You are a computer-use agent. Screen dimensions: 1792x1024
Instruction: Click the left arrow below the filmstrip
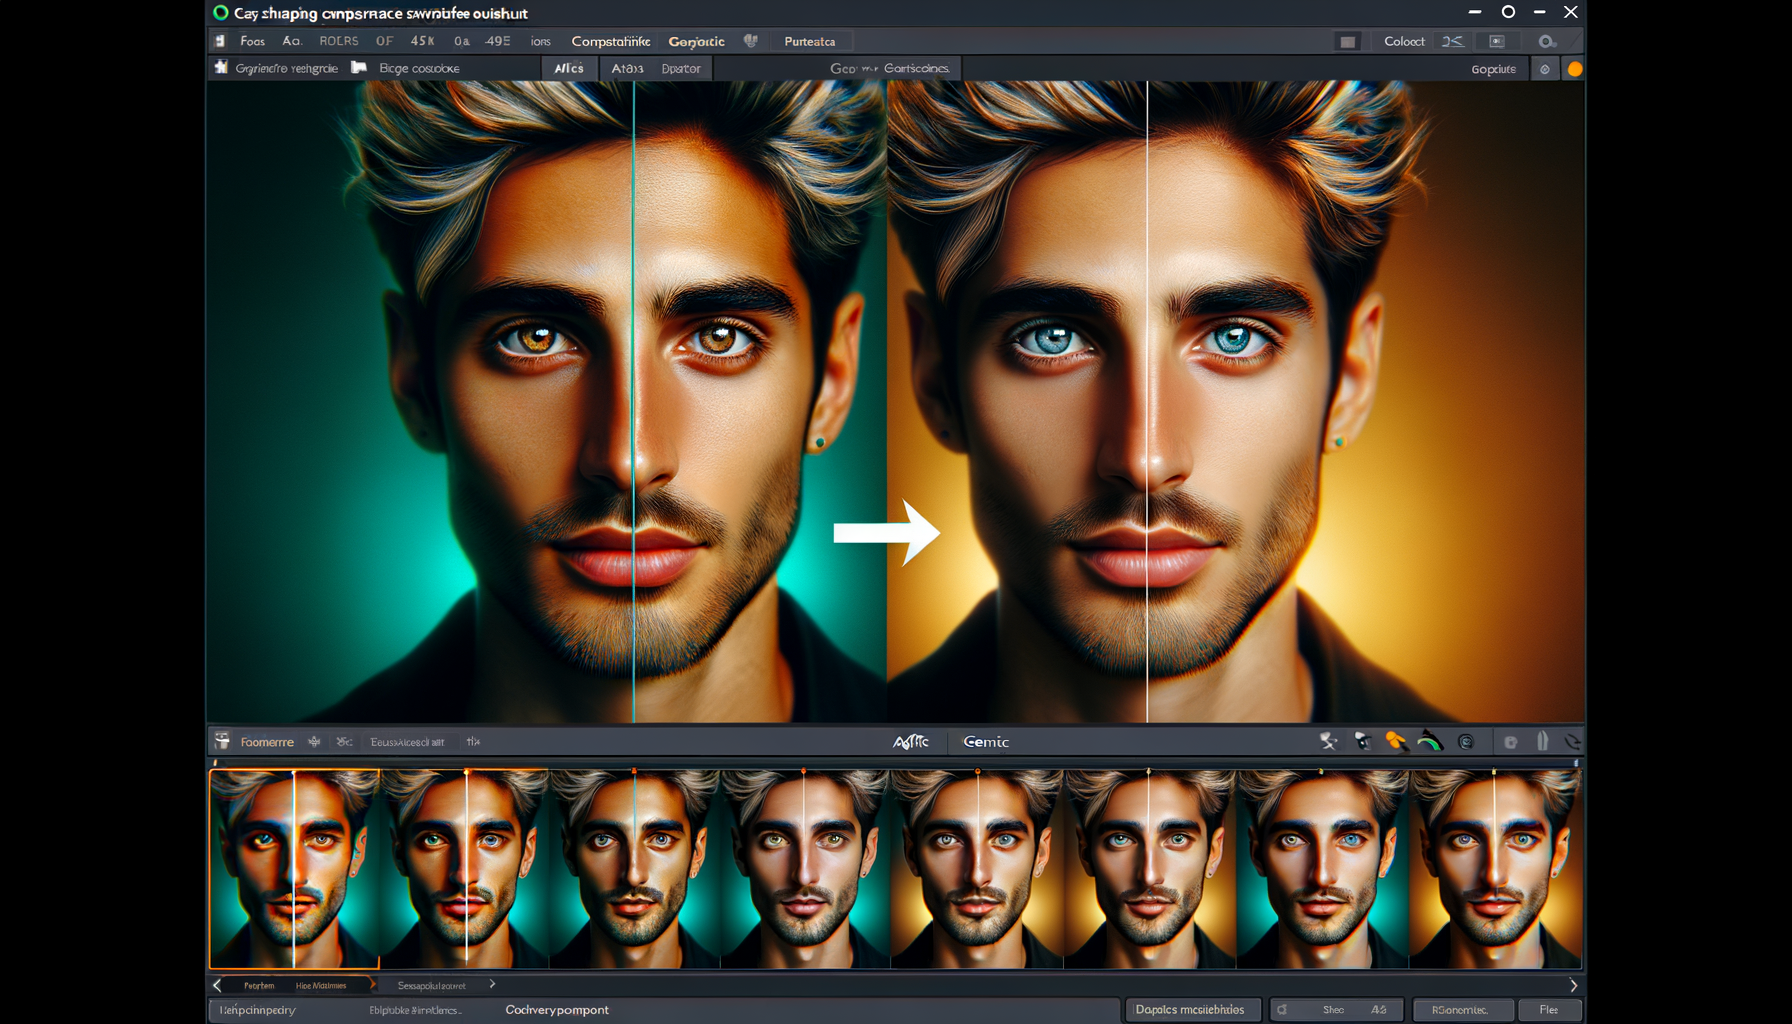pyautogui.click(x=217, y=985)
